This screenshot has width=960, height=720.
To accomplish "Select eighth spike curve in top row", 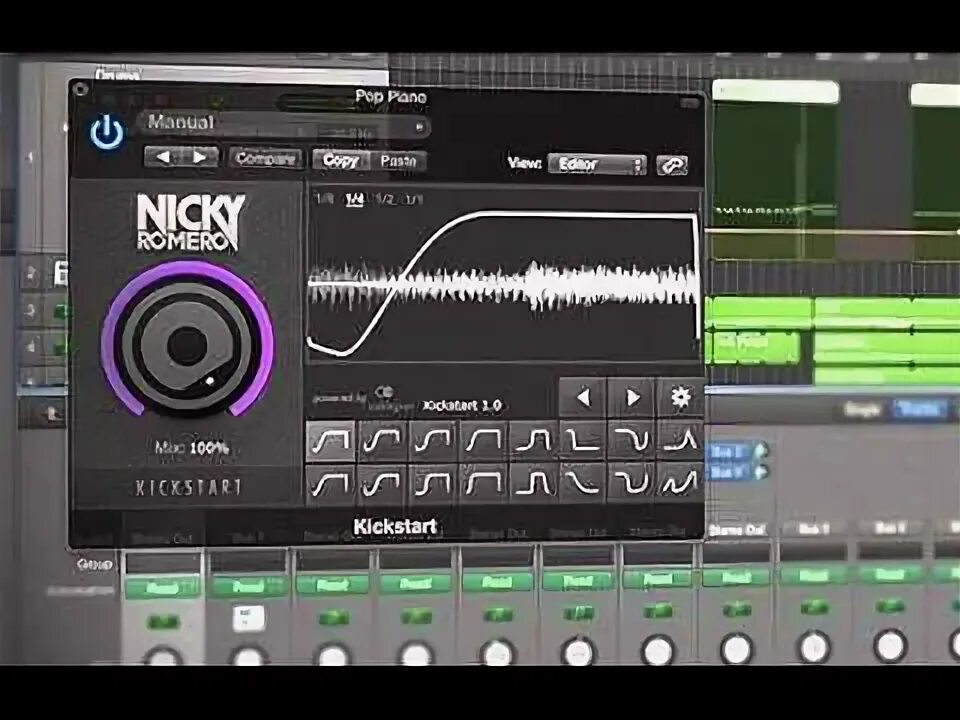I will click(680, 441).
